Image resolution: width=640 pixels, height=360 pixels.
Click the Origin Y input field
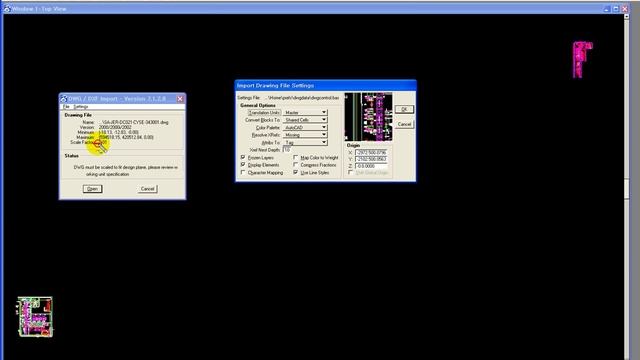click(371, 159)
